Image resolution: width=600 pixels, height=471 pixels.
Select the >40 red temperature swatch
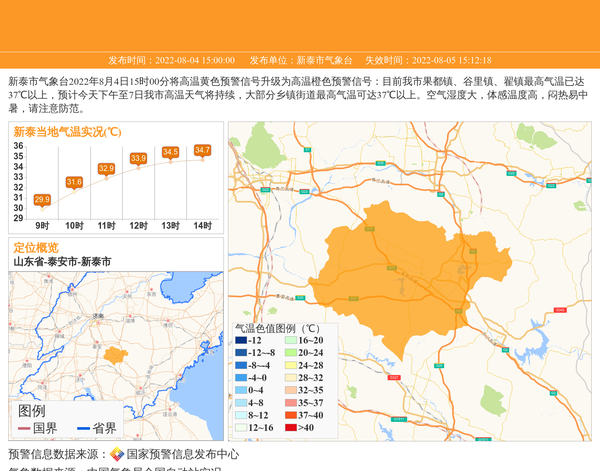289,428
